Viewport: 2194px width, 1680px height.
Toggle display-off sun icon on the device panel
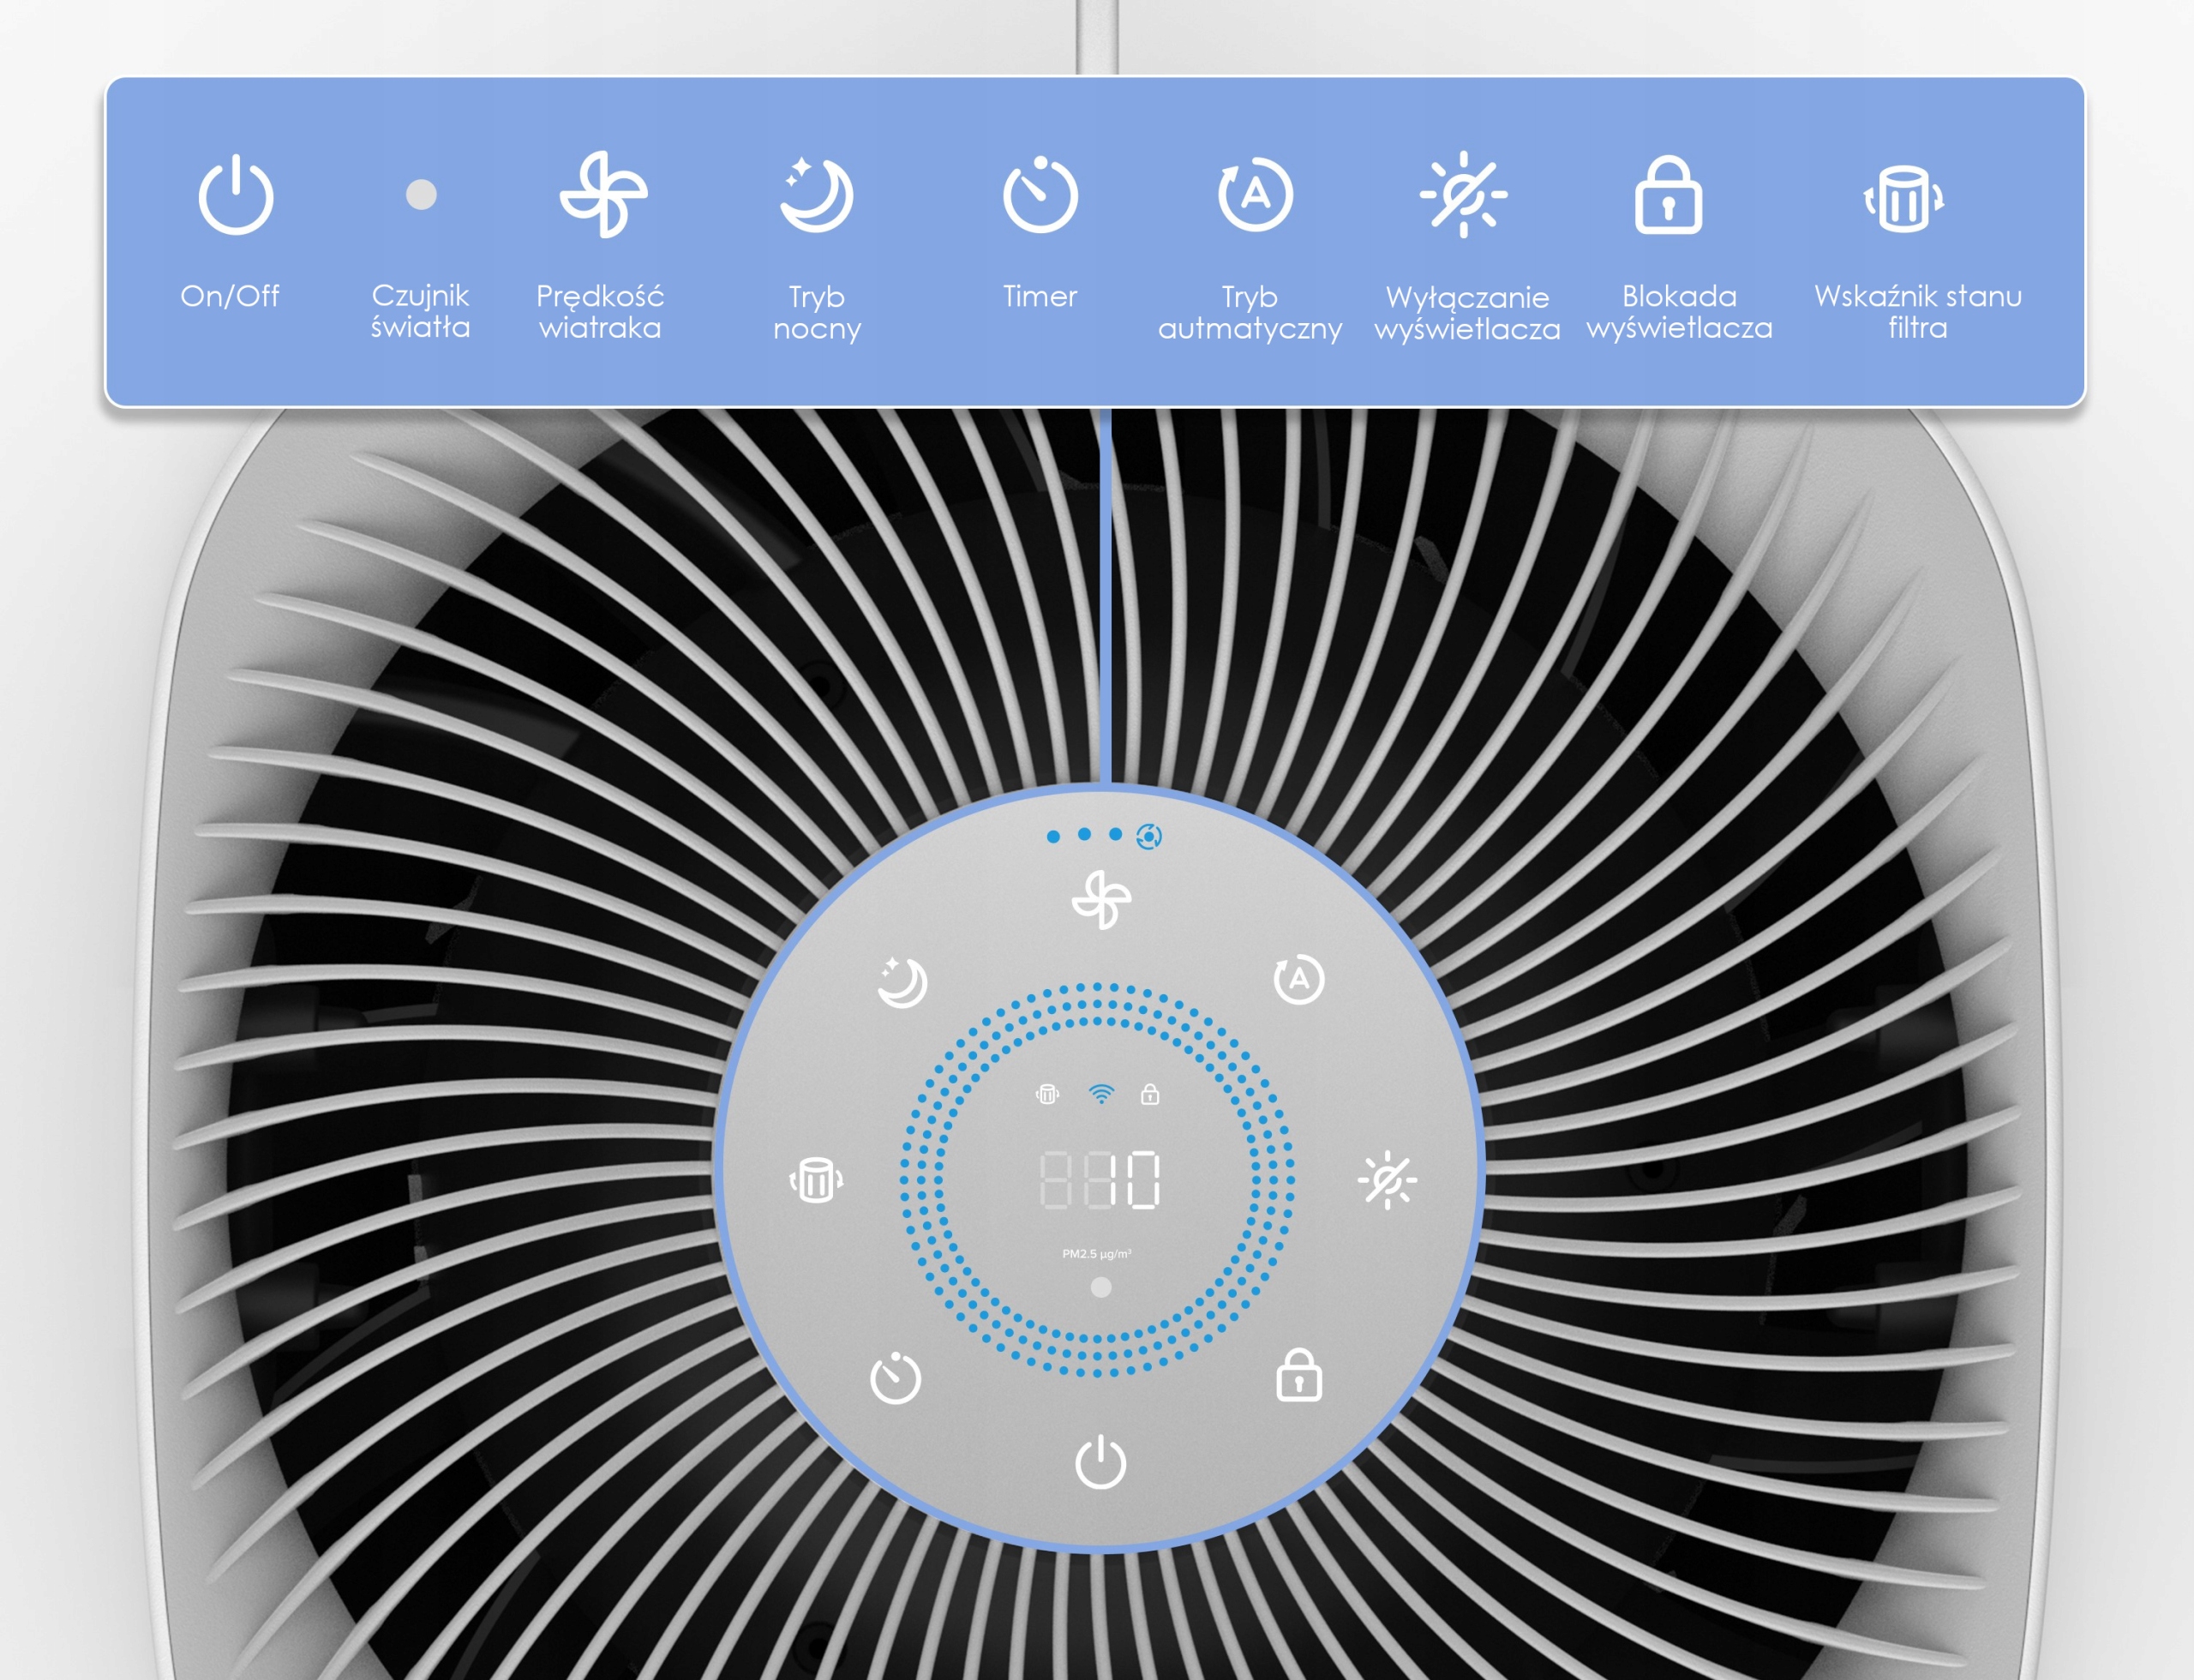coord(1387,1180)
